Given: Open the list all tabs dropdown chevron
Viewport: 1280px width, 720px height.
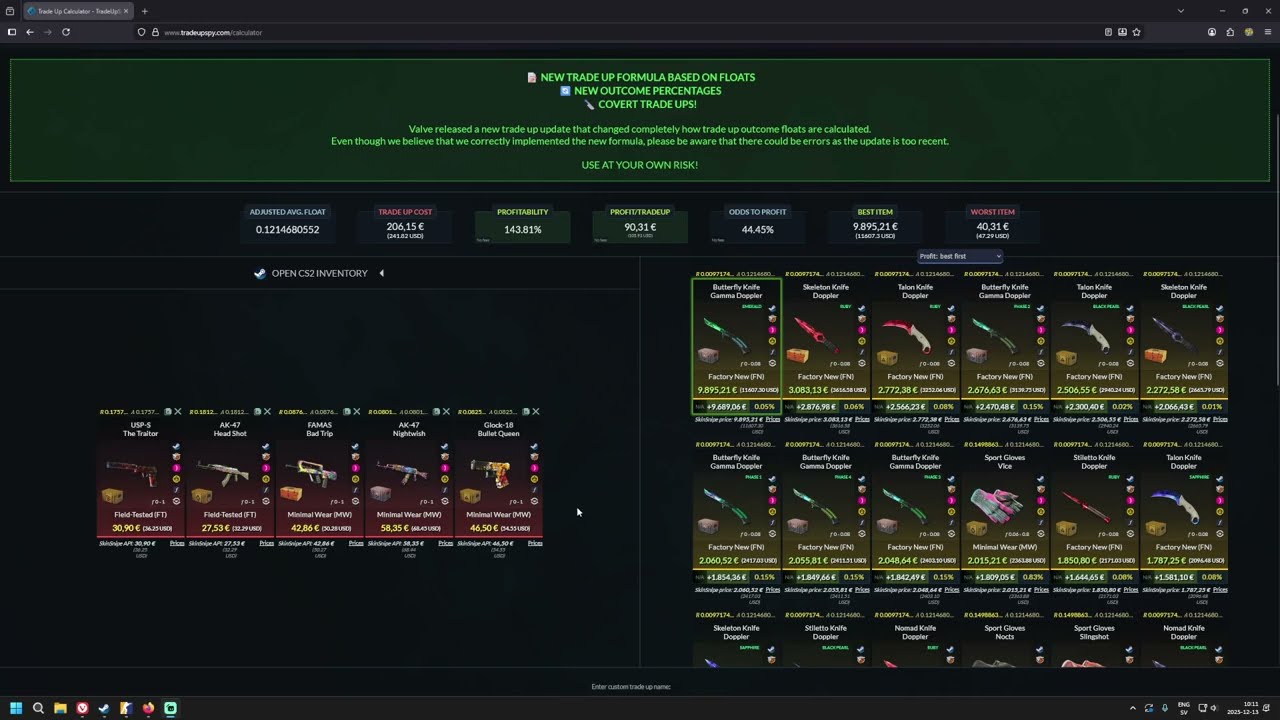Looking at the screenshot, I should (x=1181, y=11).
